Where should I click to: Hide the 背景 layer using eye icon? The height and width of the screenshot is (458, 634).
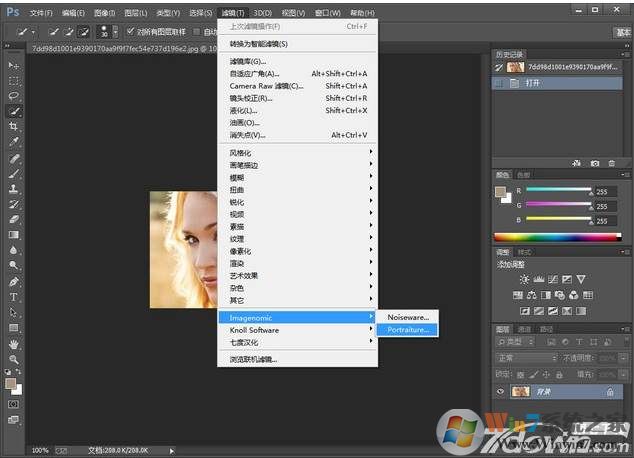502,391
